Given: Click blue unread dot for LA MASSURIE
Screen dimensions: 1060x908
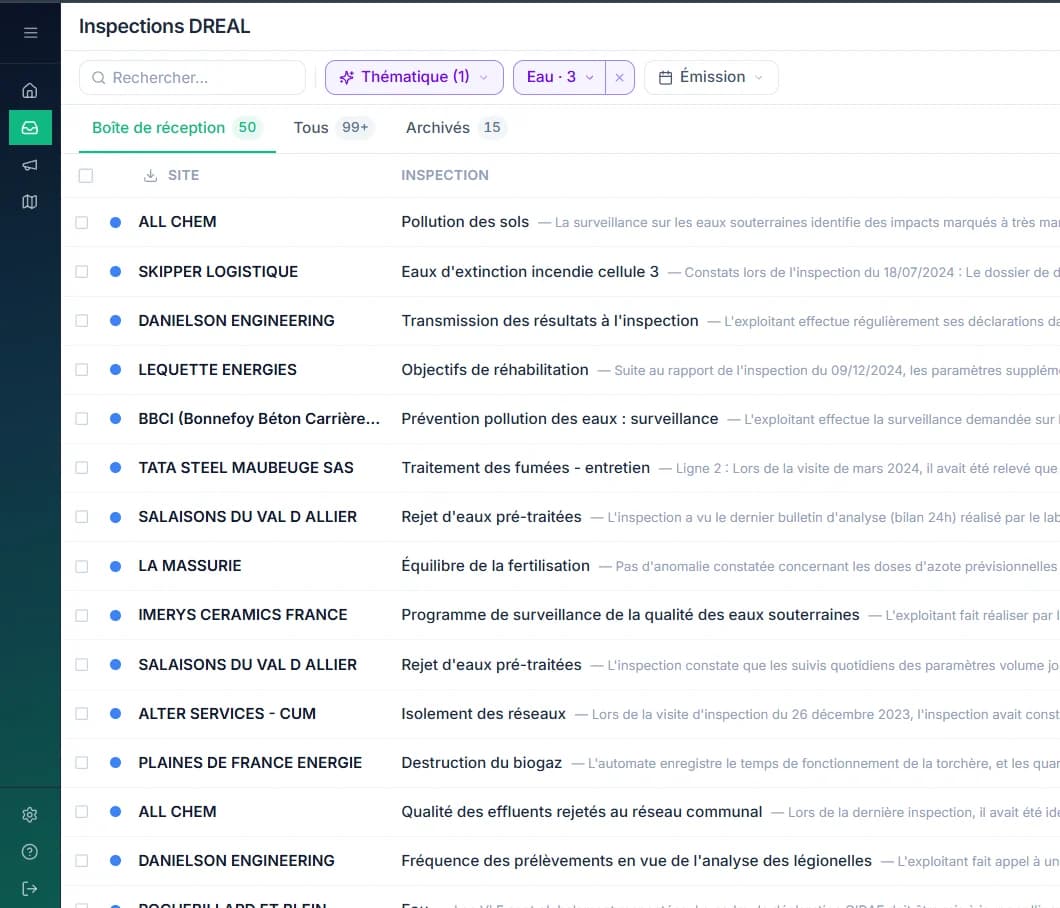Looking at the screenshot, I should (116, 566).
